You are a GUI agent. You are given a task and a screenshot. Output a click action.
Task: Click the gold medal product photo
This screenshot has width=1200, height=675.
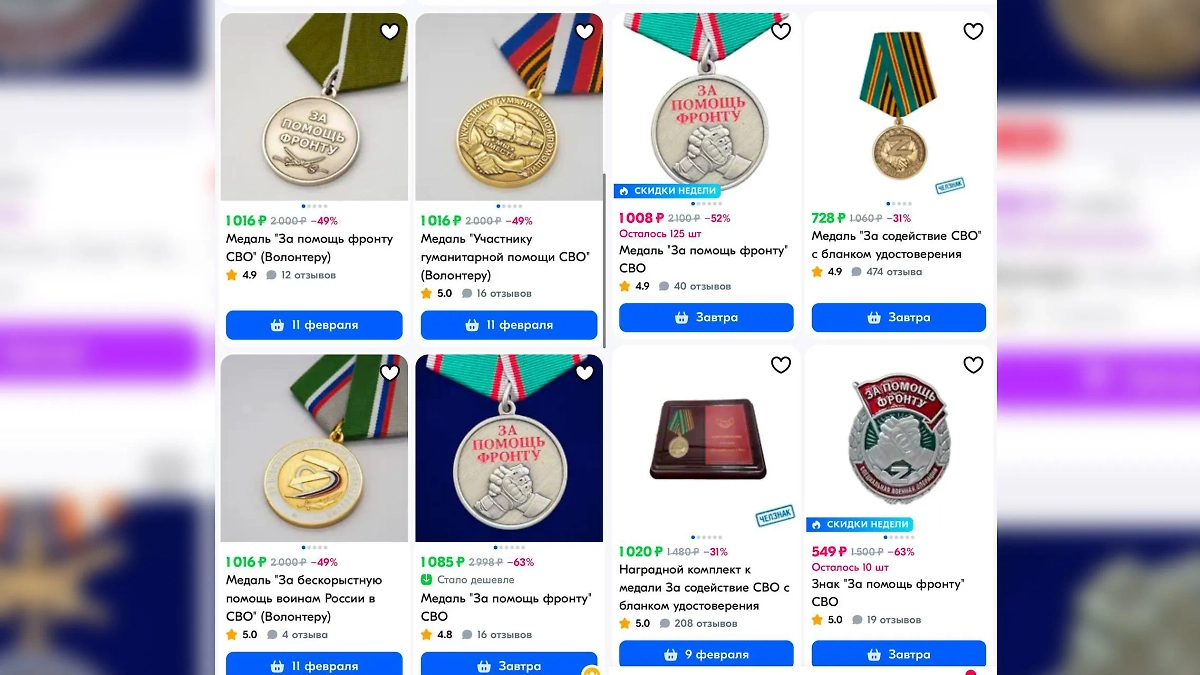pos(509,107)
